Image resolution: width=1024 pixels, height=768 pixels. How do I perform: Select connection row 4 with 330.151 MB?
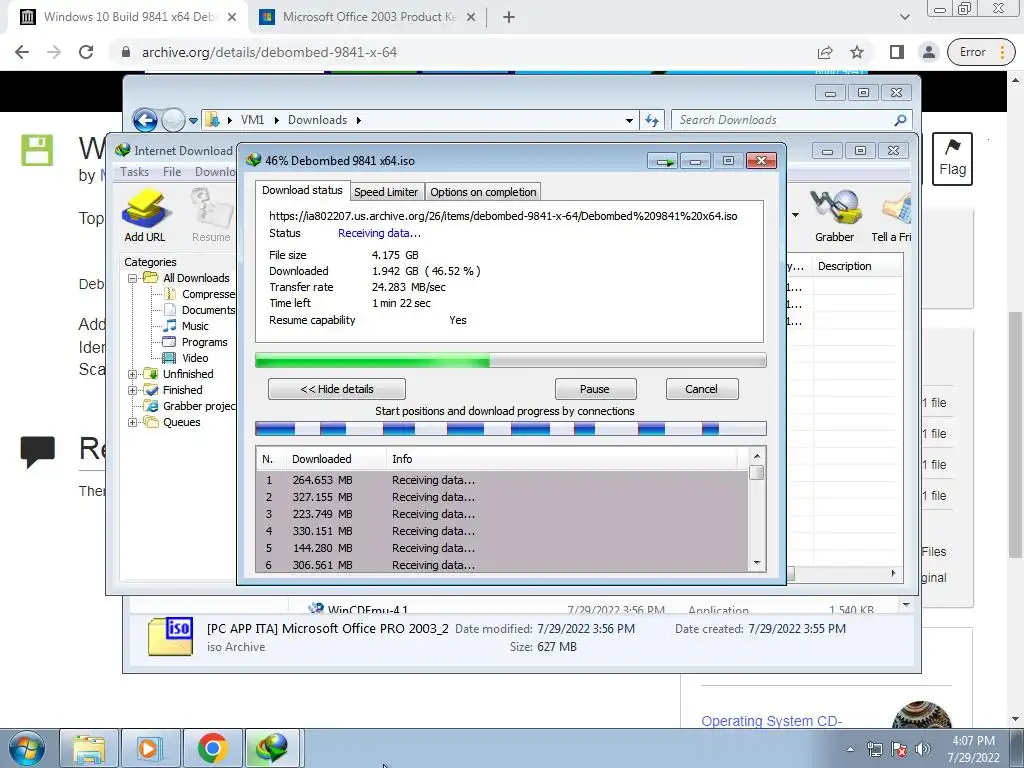point(502,531)
